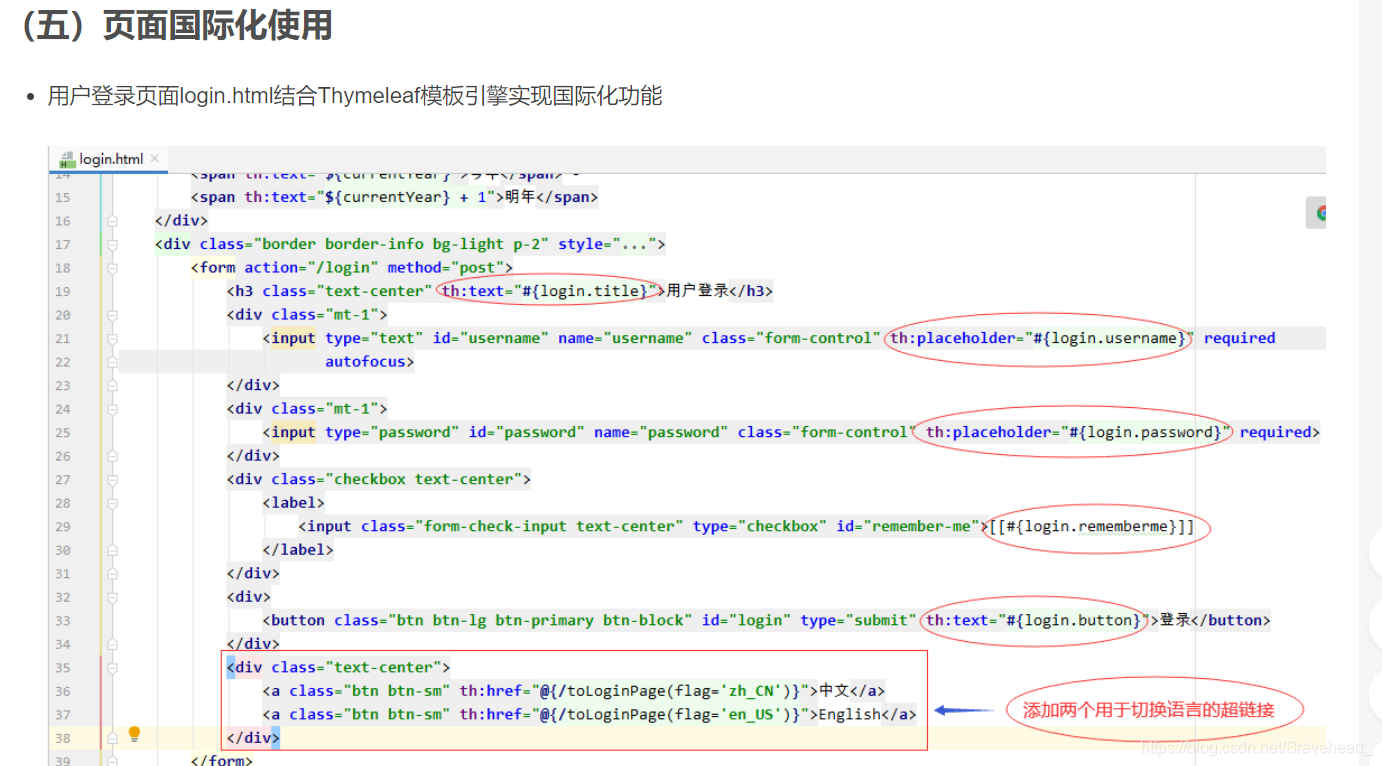
Task: Click the th:text="#{login.title}" attribute
Action: (x=550, y=291)
